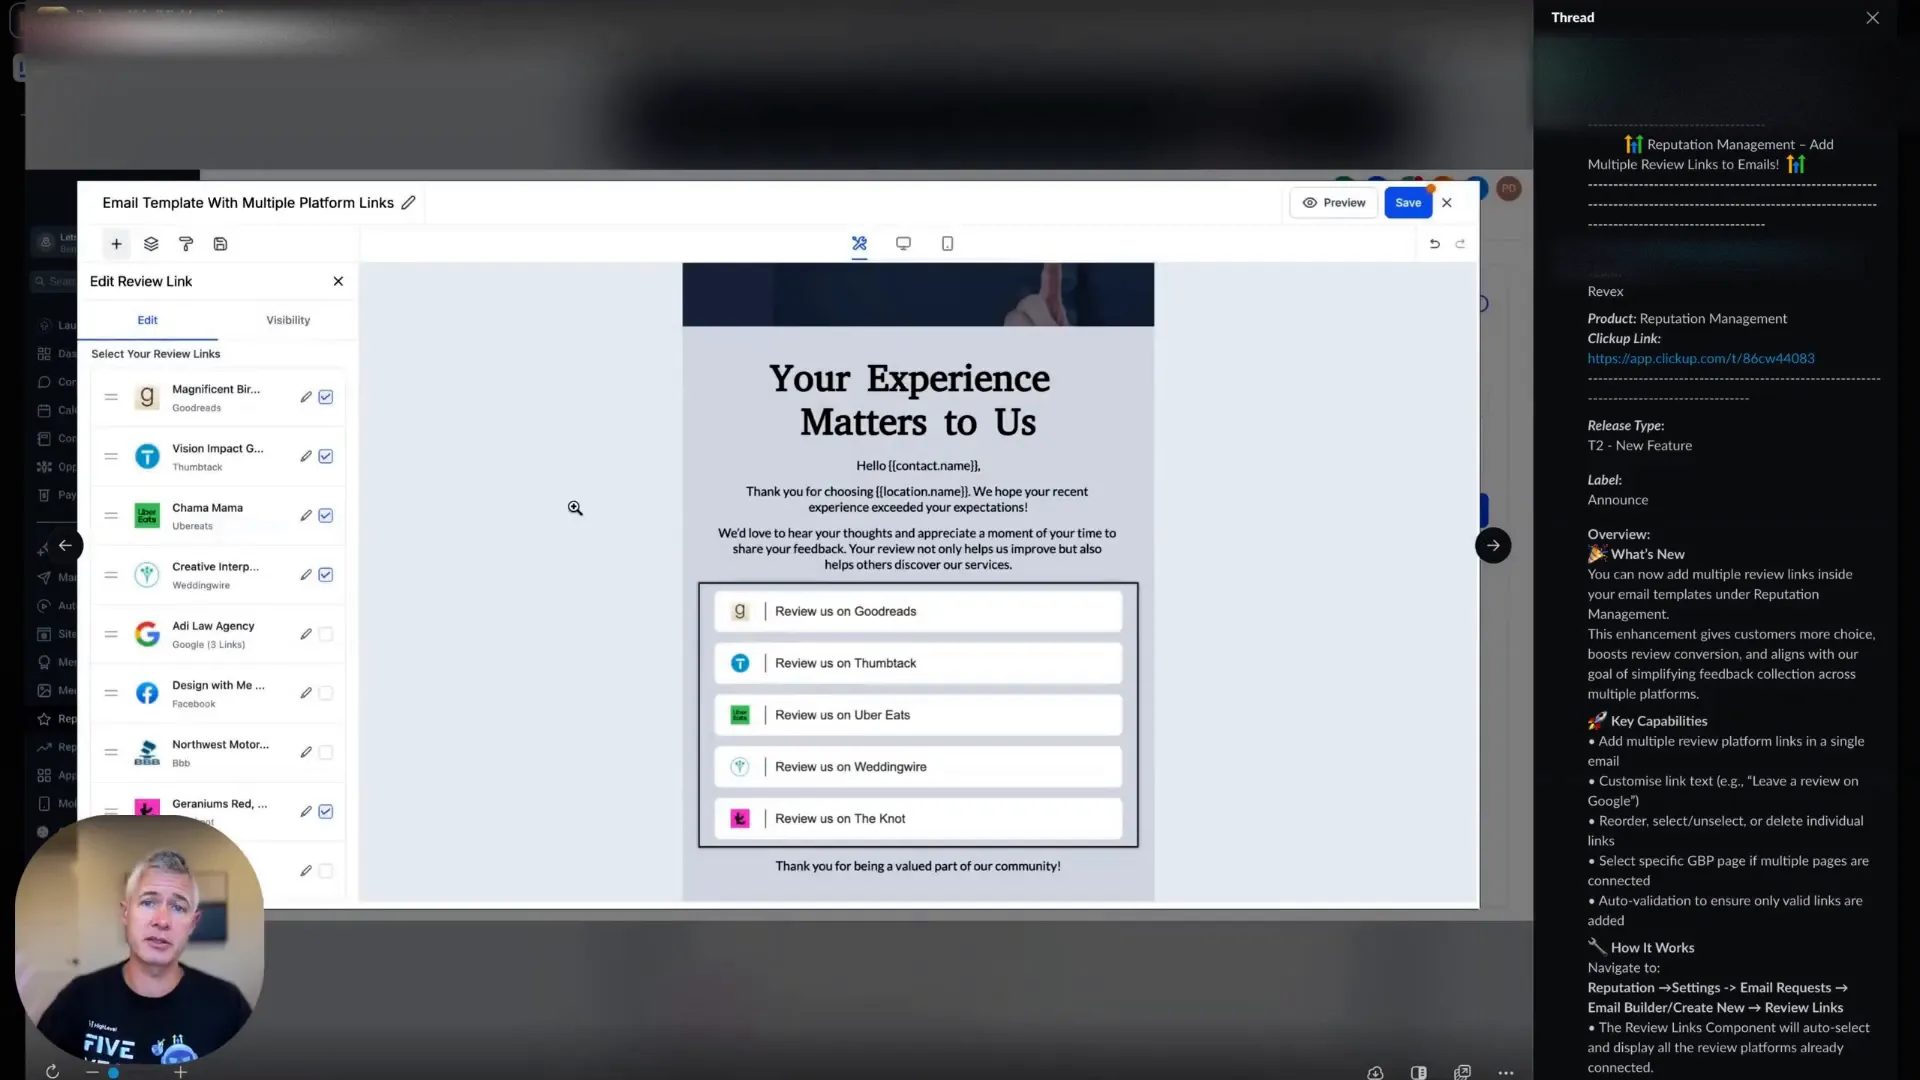Viewport: 1920px width, 1080px height.
Task: Uncheck the Chama Mama Ubereats checkbox
Action: pos(326,515)
